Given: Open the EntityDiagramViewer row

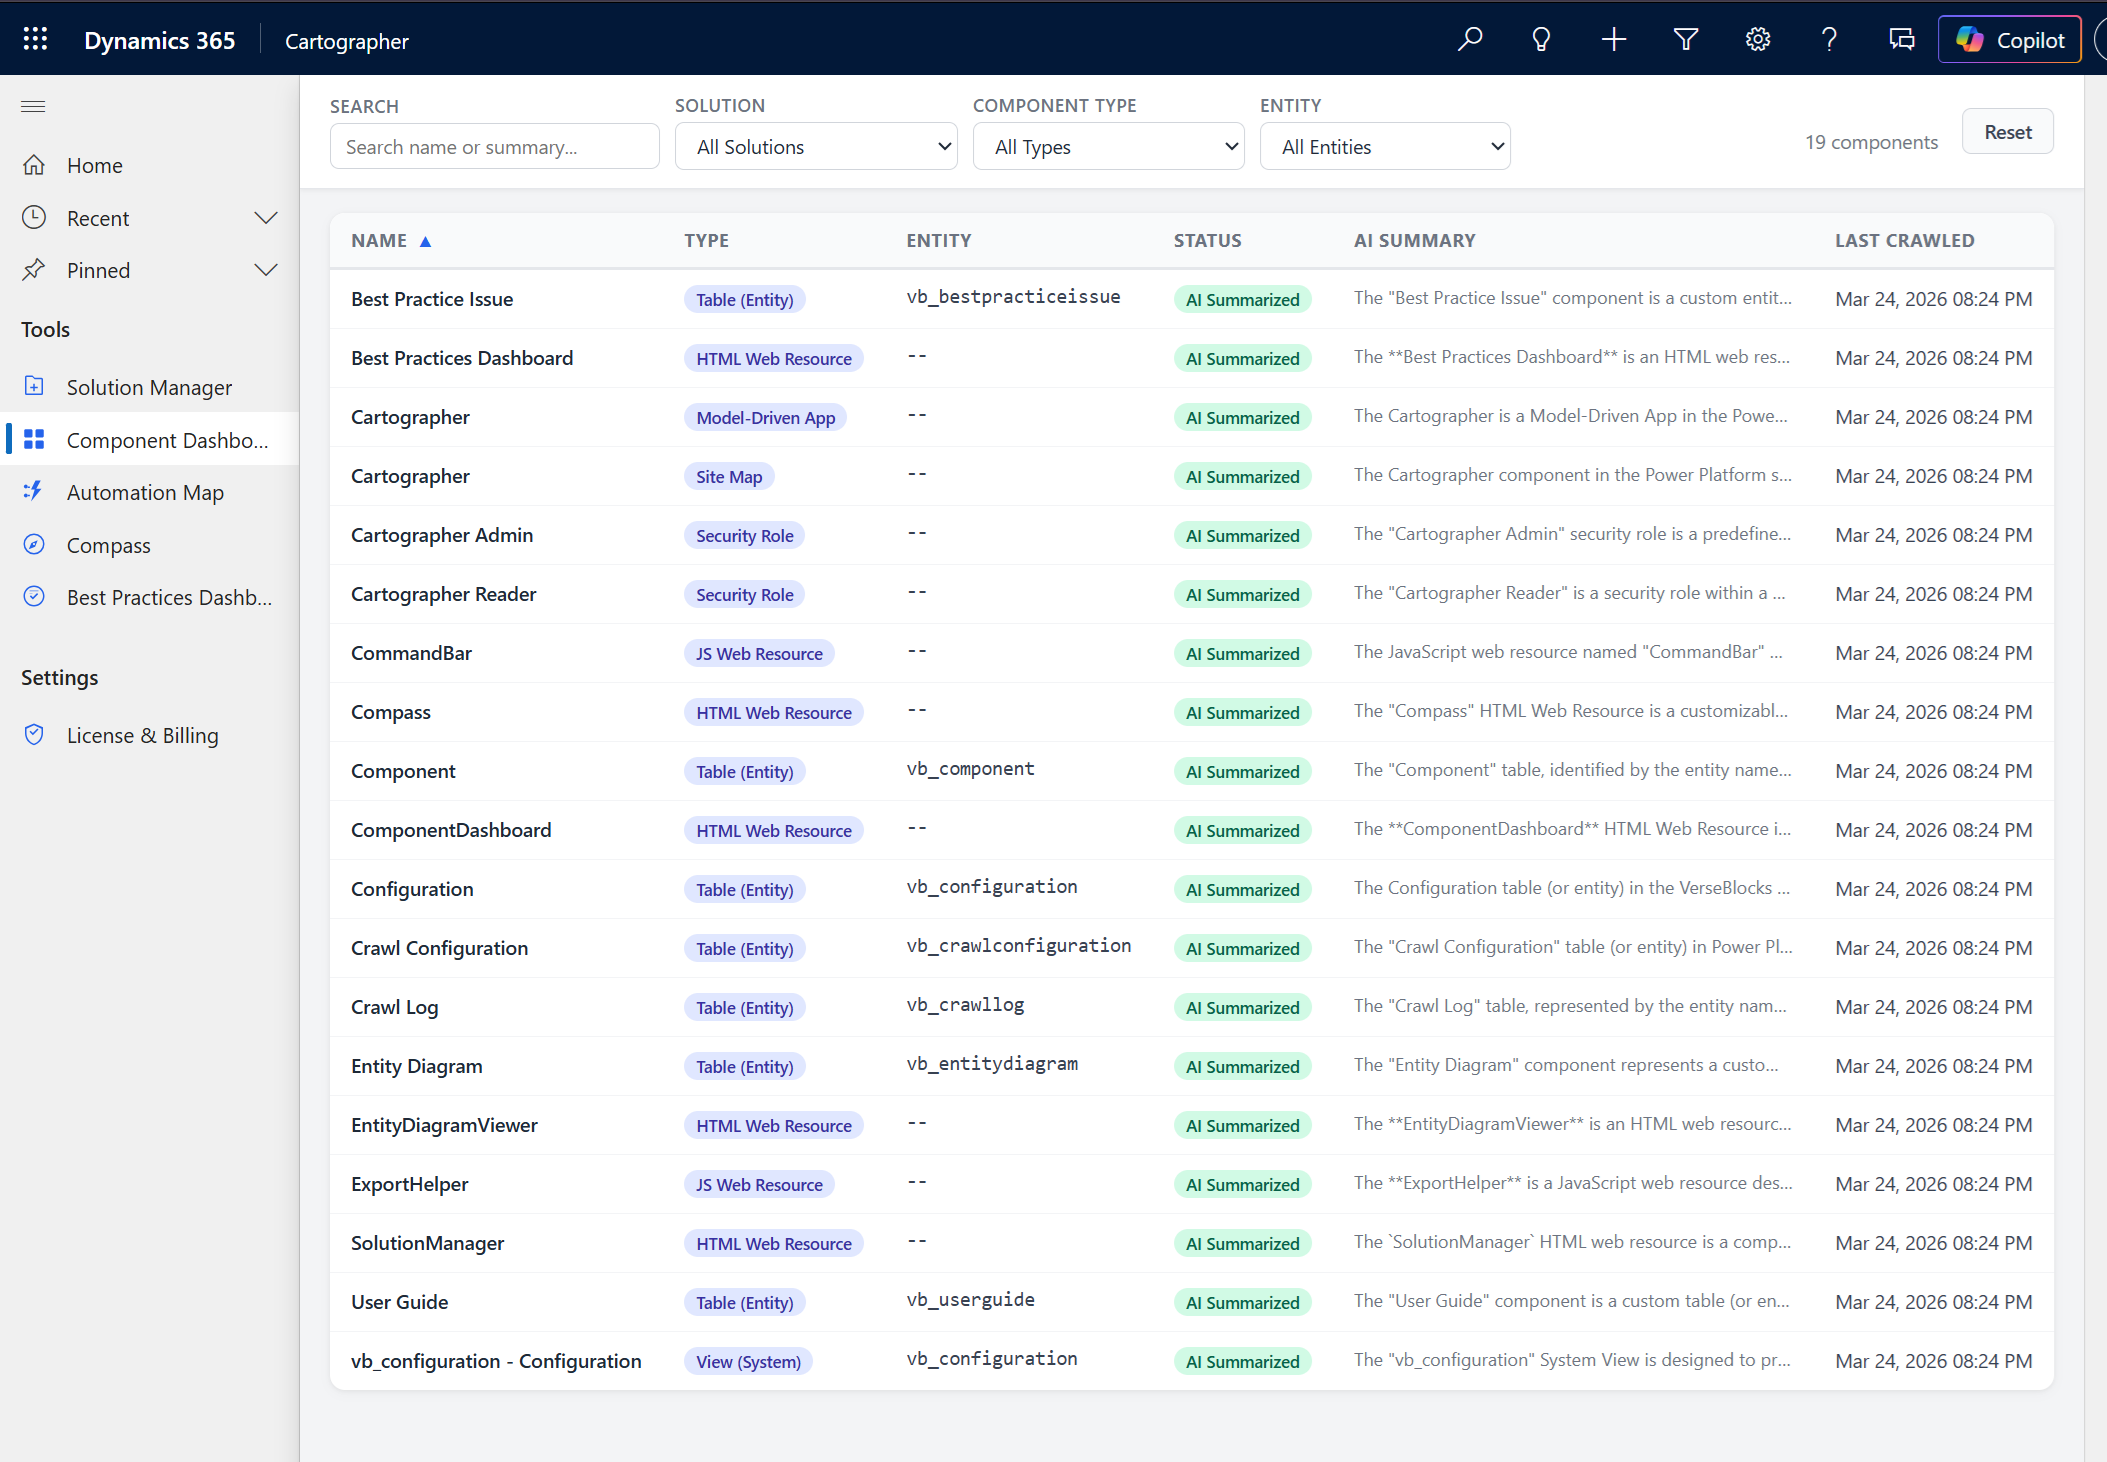Looking at the screenshot, I should (1191, 1125).
